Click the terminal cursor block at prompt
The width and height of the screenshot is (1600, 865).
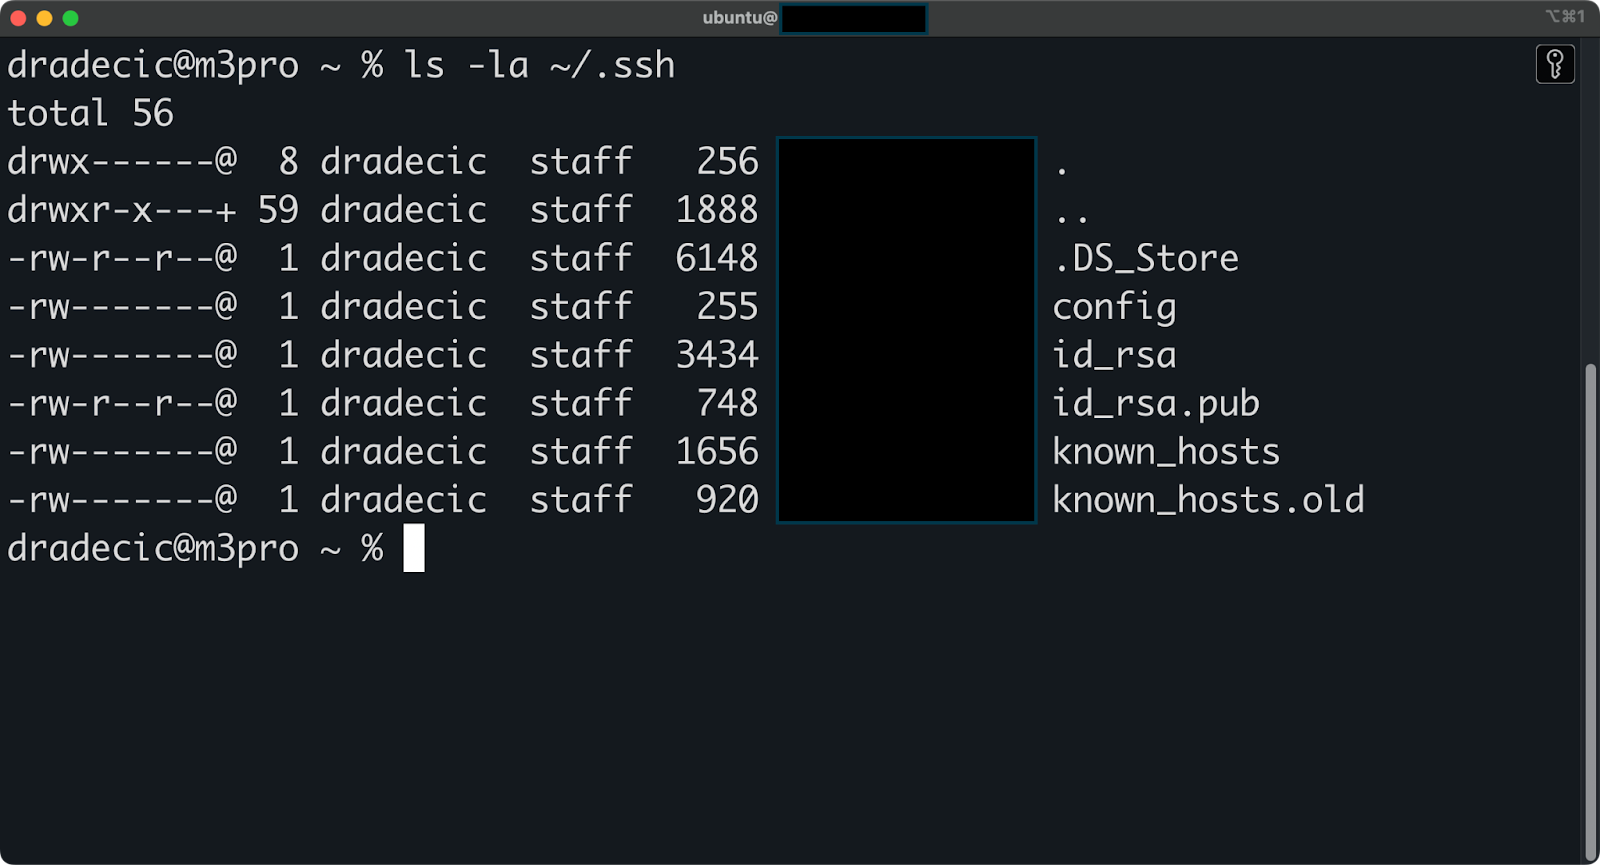(x=413, y=548)
